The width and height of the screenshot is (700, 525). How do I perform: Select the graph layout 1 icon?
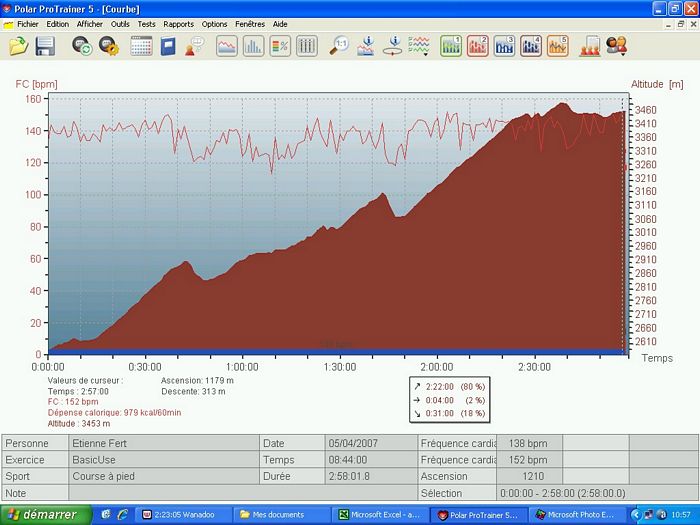pyautogui.click(x=450, y=46)
